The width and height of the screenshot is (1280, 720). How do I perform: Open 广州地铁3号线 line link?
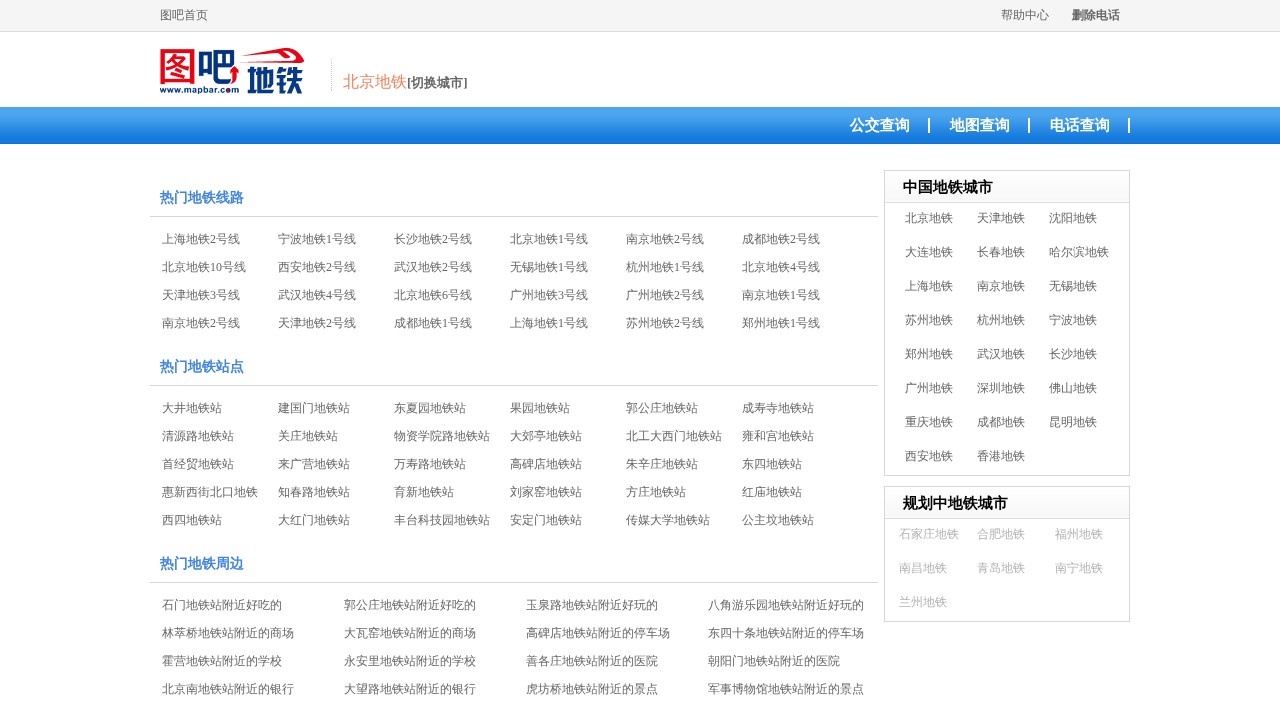[549, 295]
